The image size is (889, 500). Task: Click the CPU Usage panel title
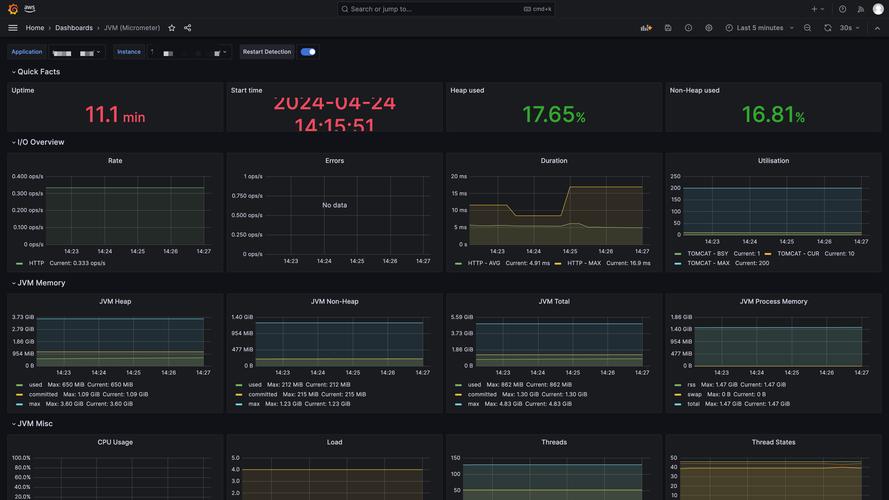point(115,442)
